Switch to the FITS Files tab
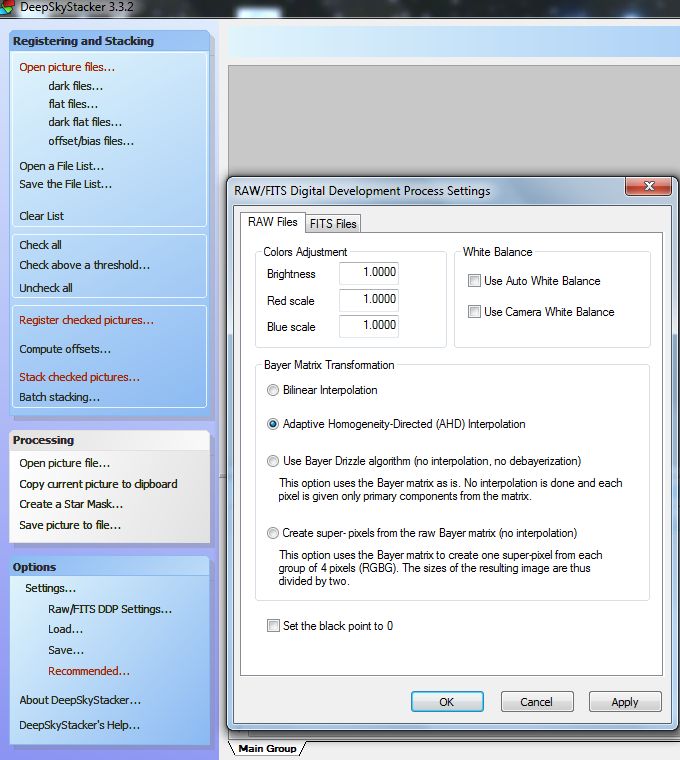The height and width of the screenshot is (760, 680). pos(333,223)
